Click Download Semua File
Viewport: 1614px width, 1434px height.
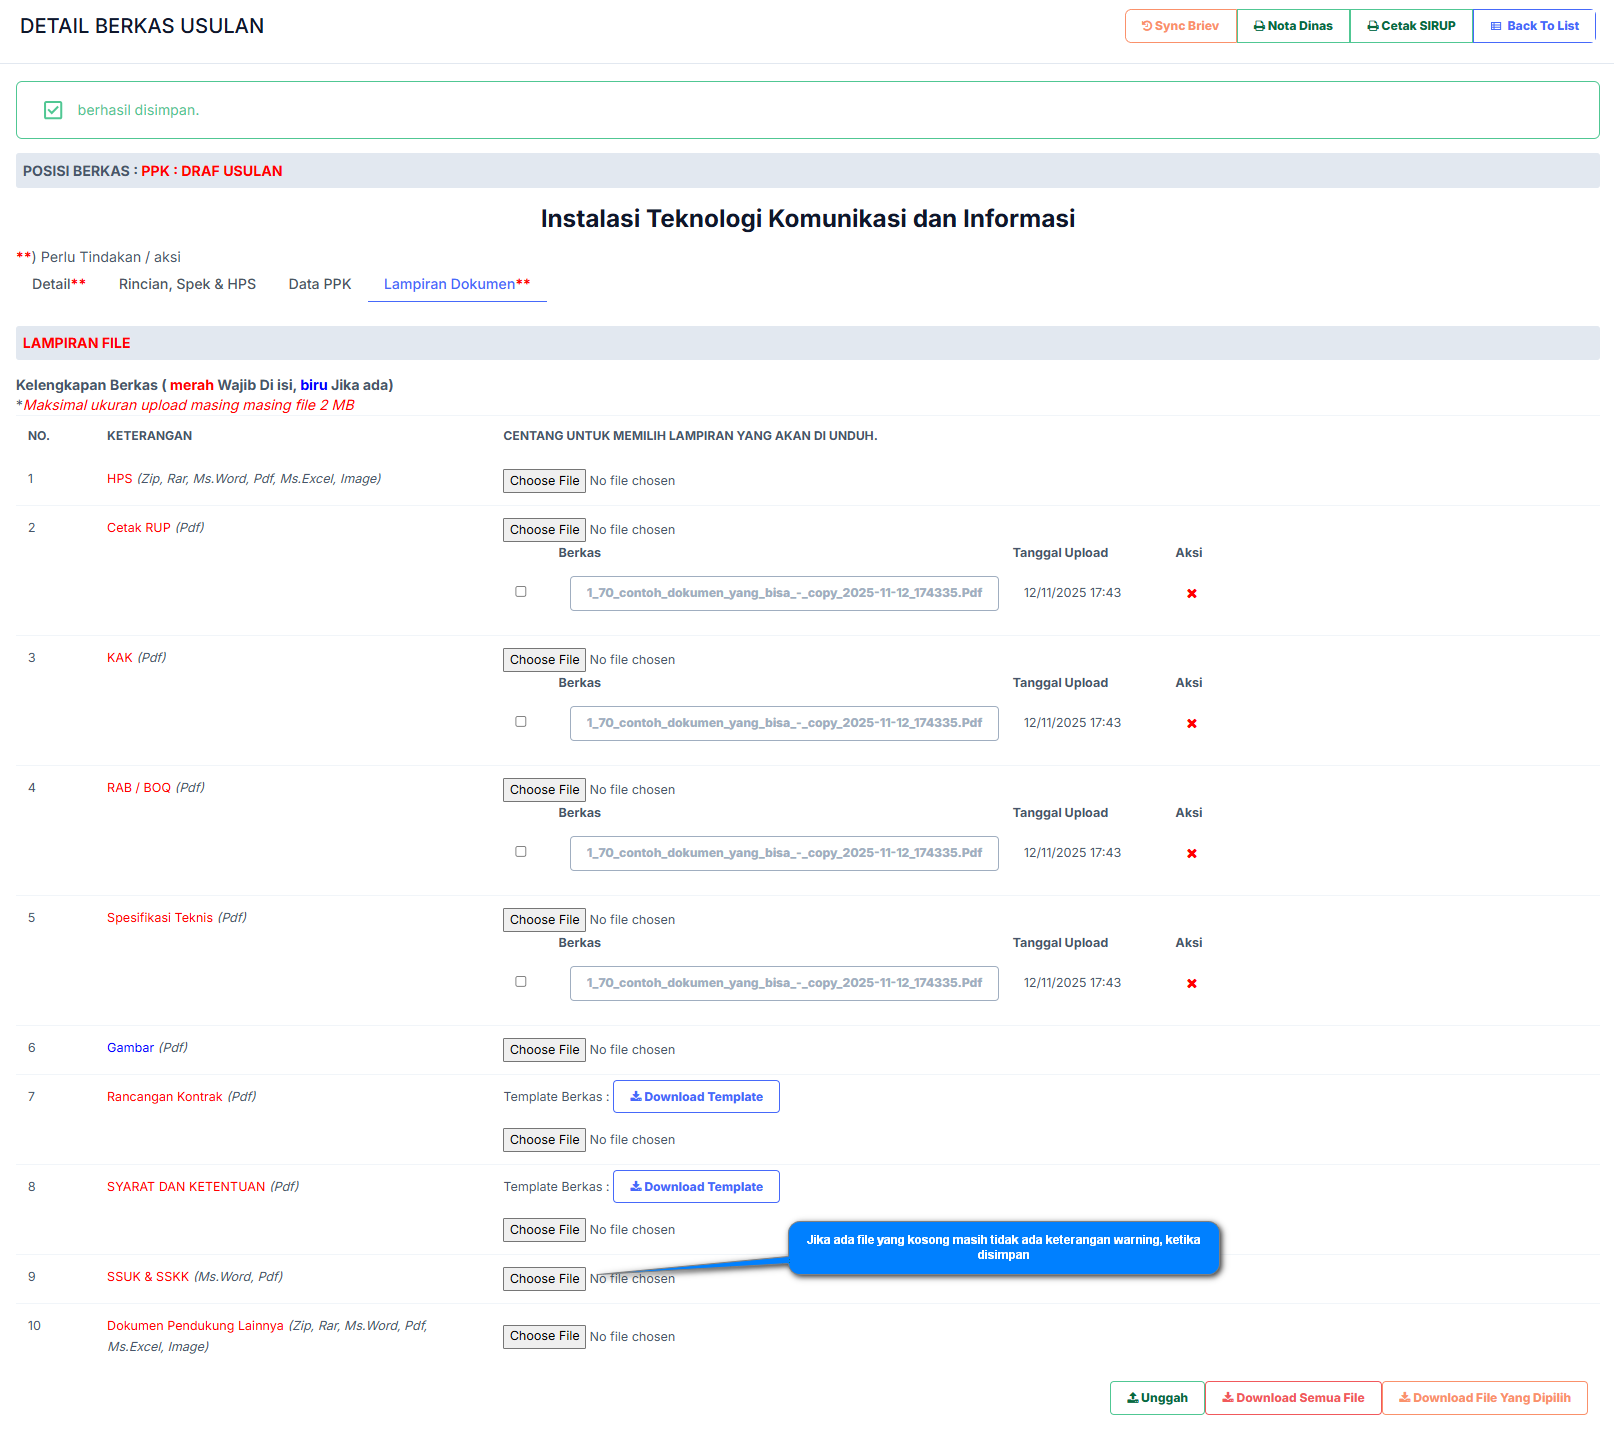(x=1293, y=1398)
